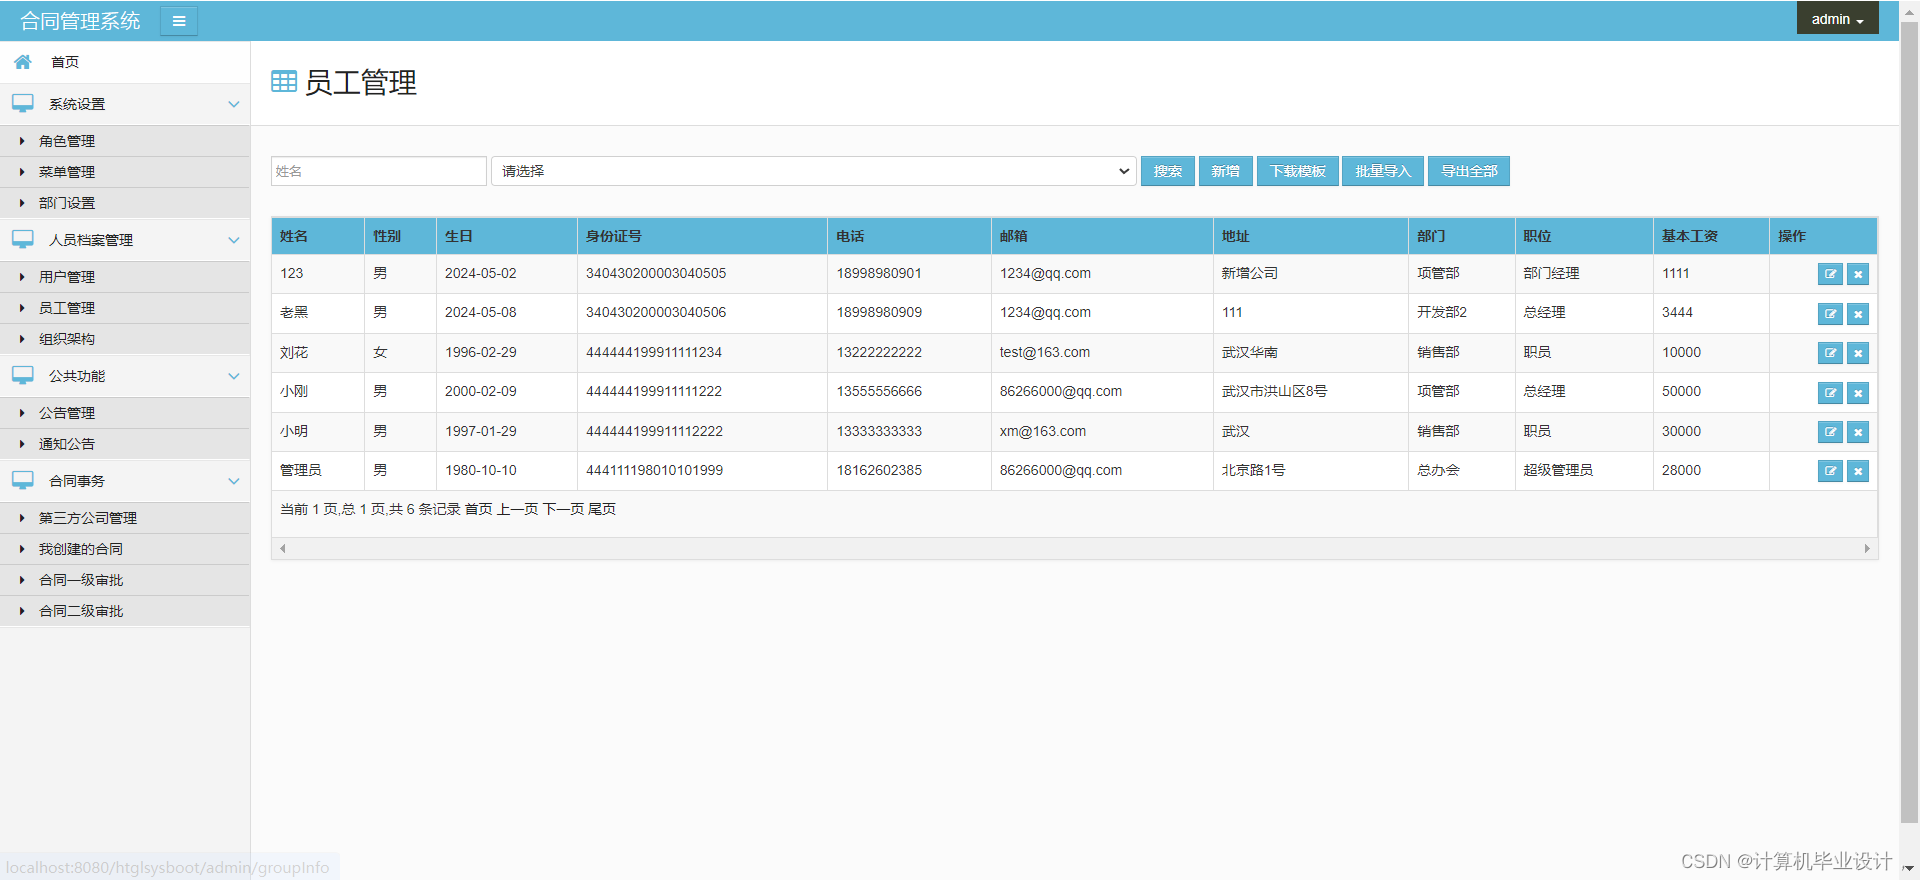Open the admin user dropdown menu
The image size is (1920, 880).
(x=1837, y=19)
